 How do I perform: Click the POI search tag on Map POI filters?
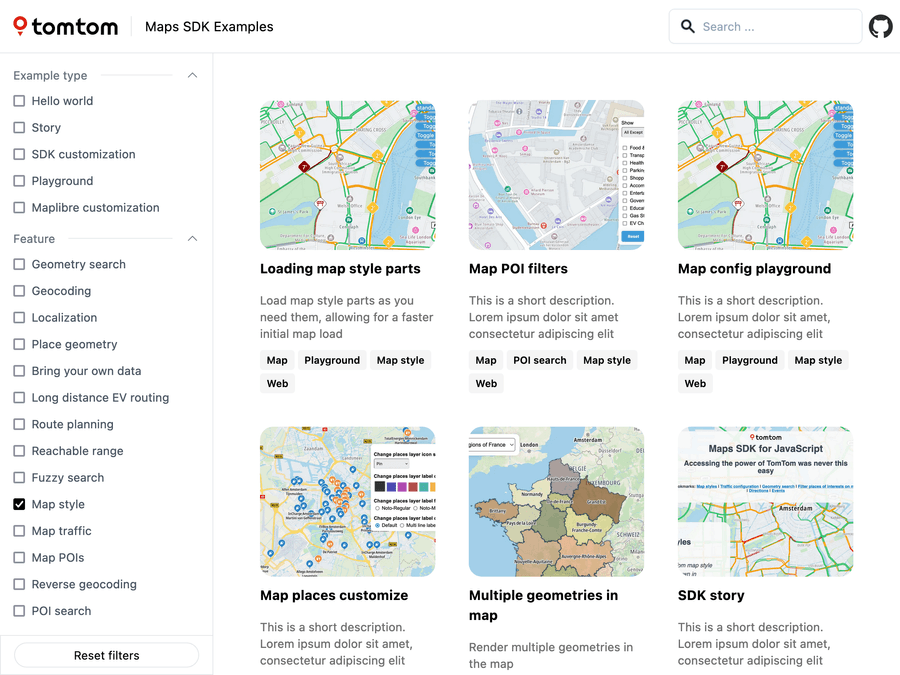540,360
